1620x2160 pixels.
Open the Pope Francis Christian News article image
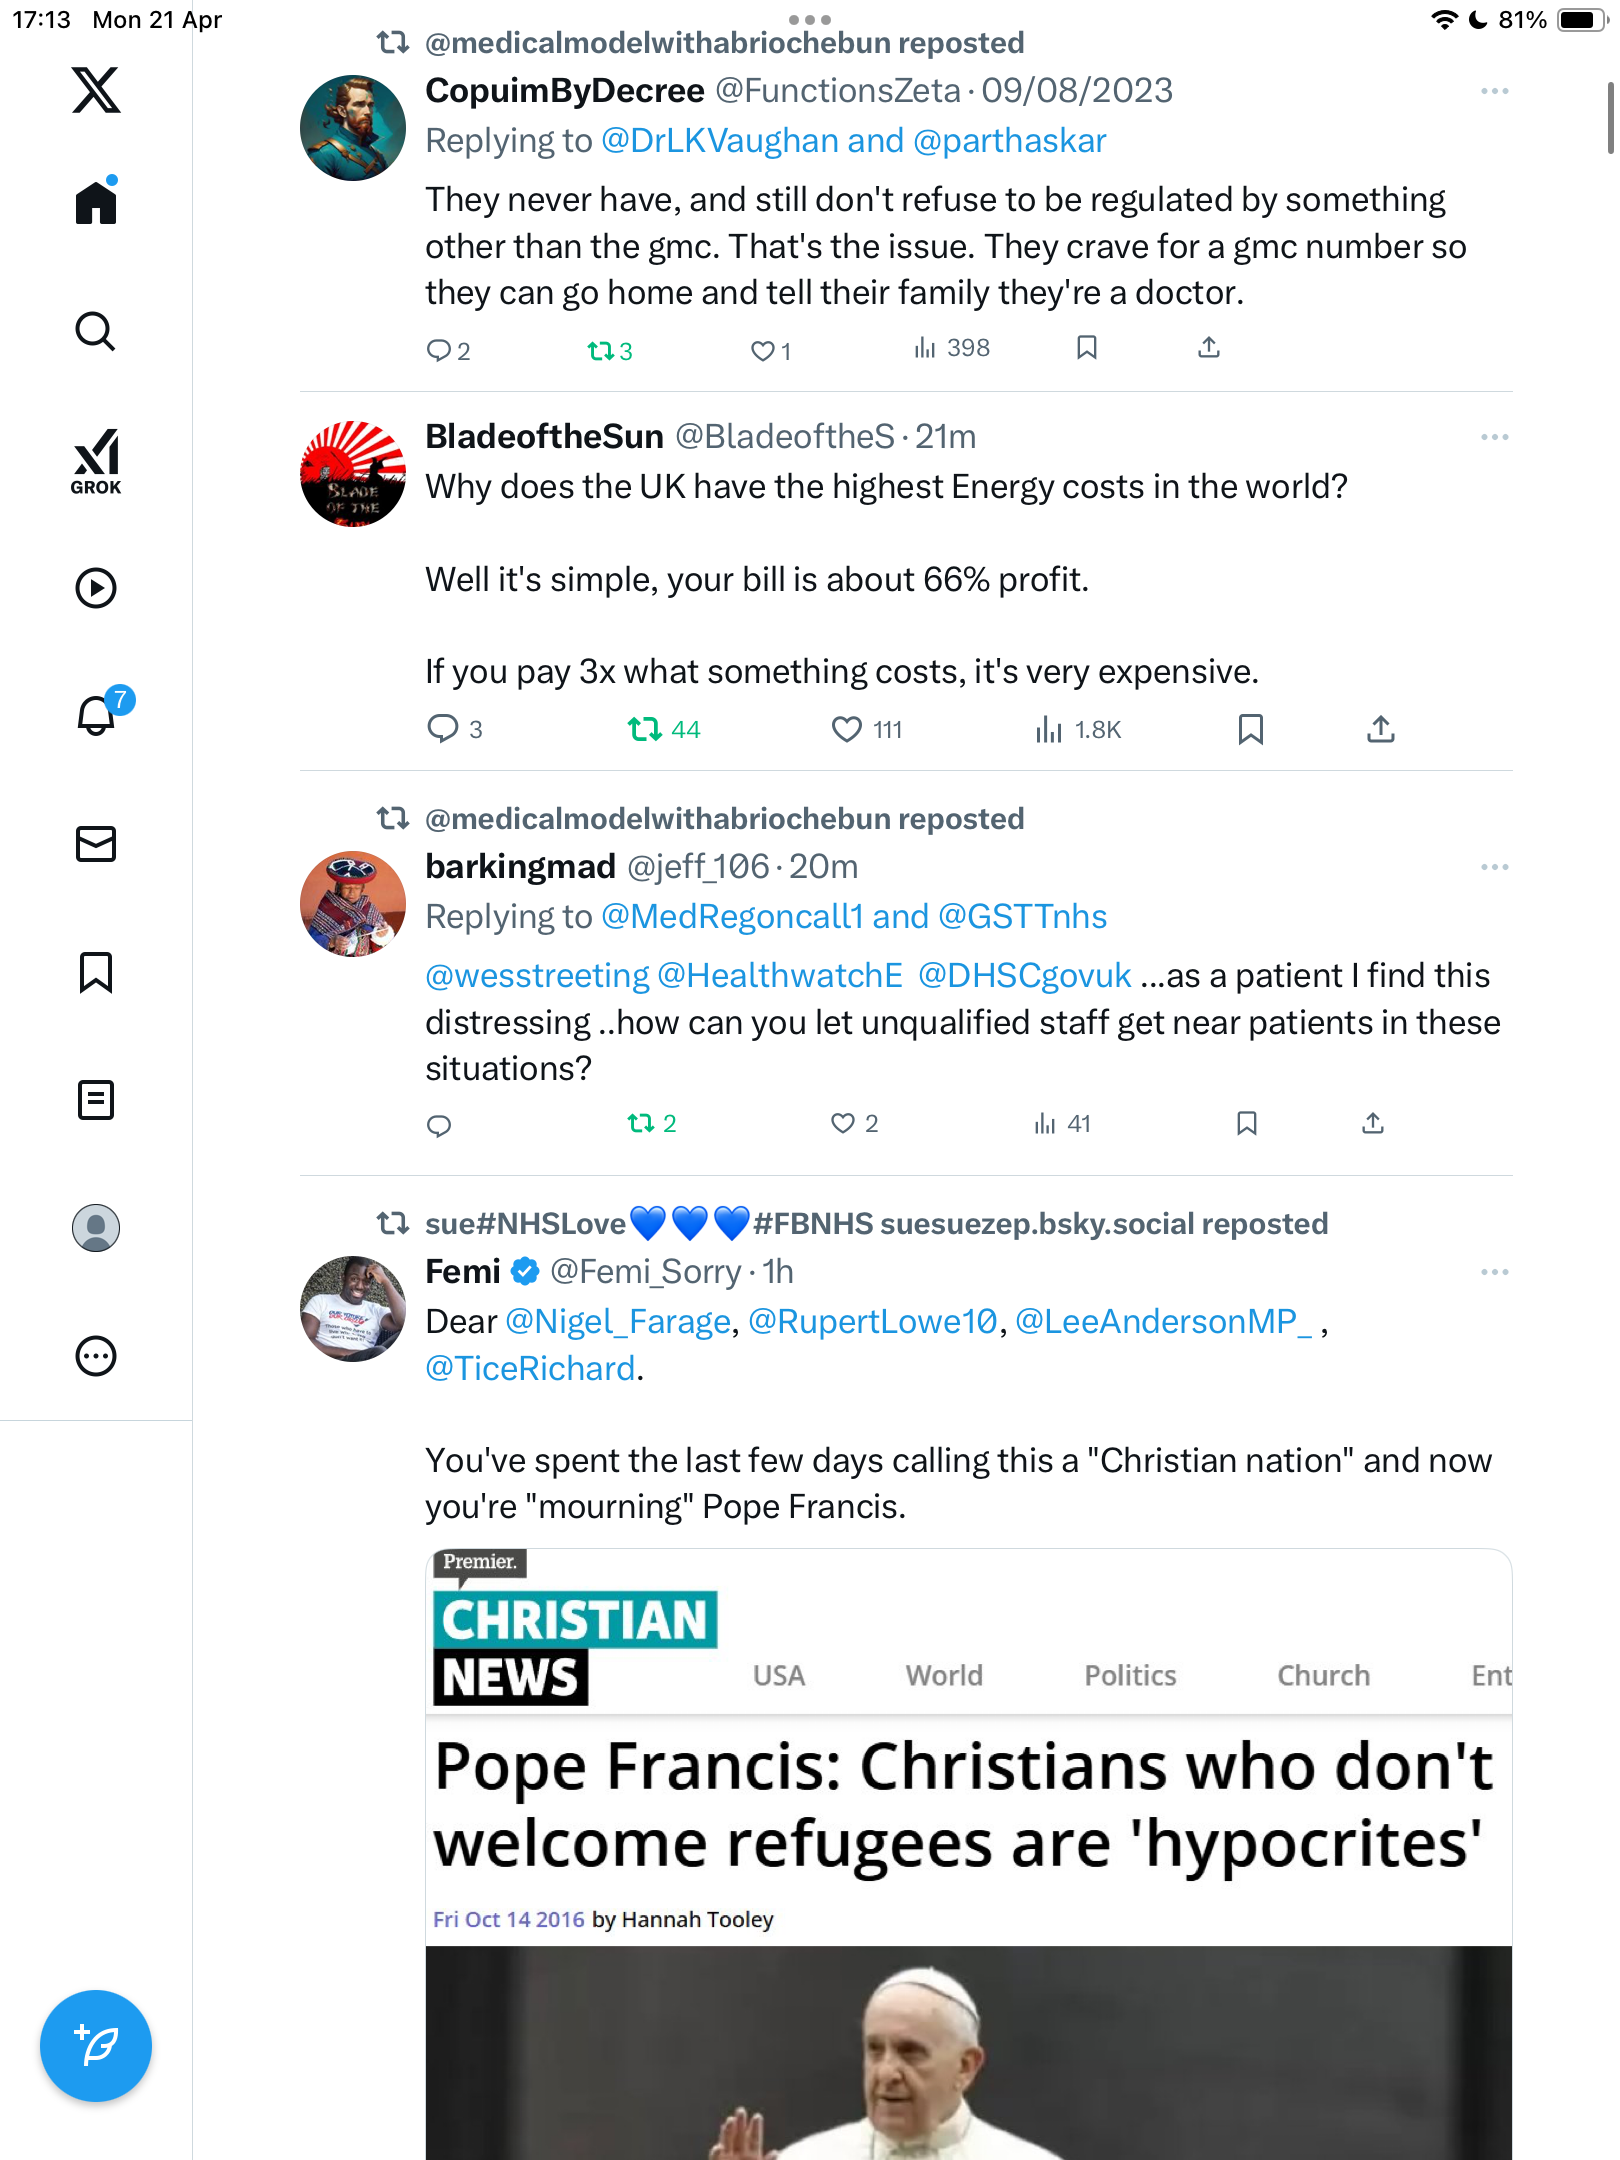click(x=968, y=1854)
